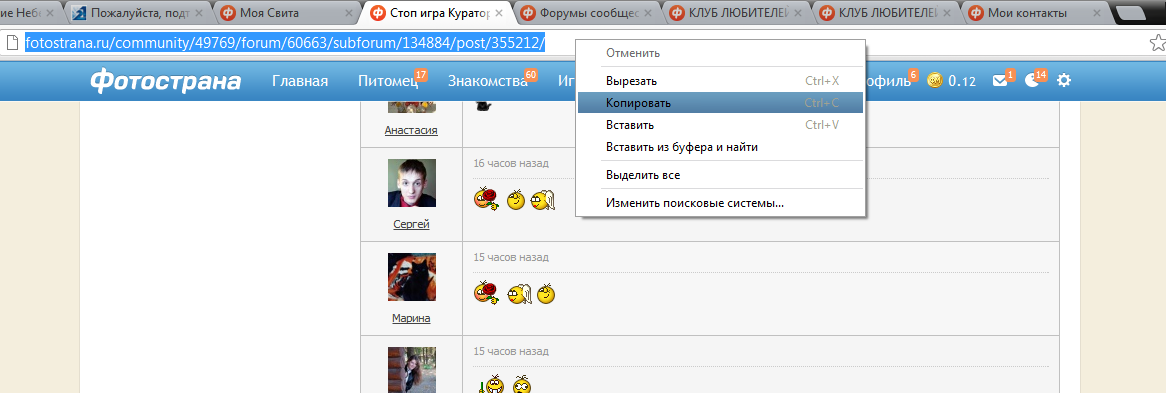1166x393 pixels.
Task: Choose 'Вставить' in the context menu
Action: (720, 125)
